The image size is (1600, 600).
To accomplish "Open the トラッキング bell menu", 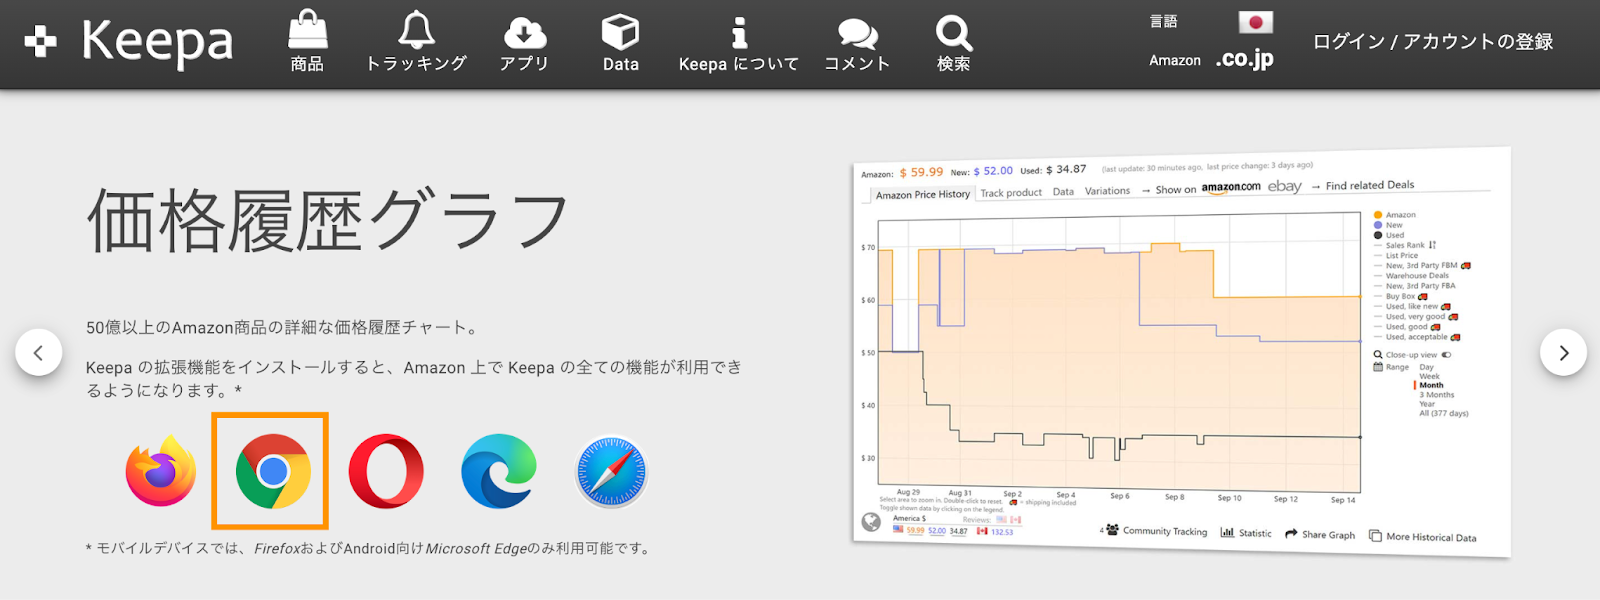I will click(416, 42).
